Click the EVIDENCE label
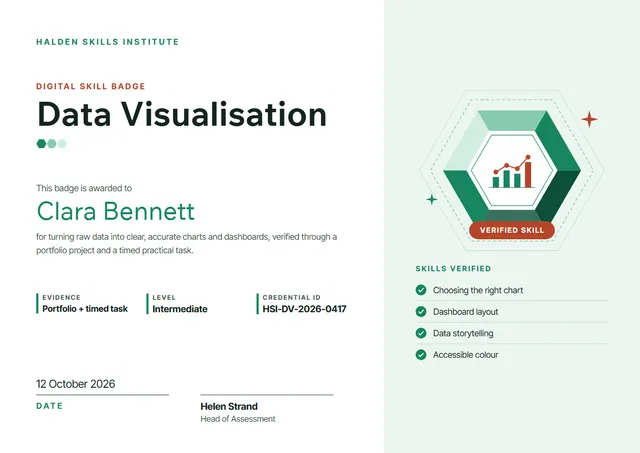The height and width of the screenshot is (453, 640). click(x=61, y=298)
